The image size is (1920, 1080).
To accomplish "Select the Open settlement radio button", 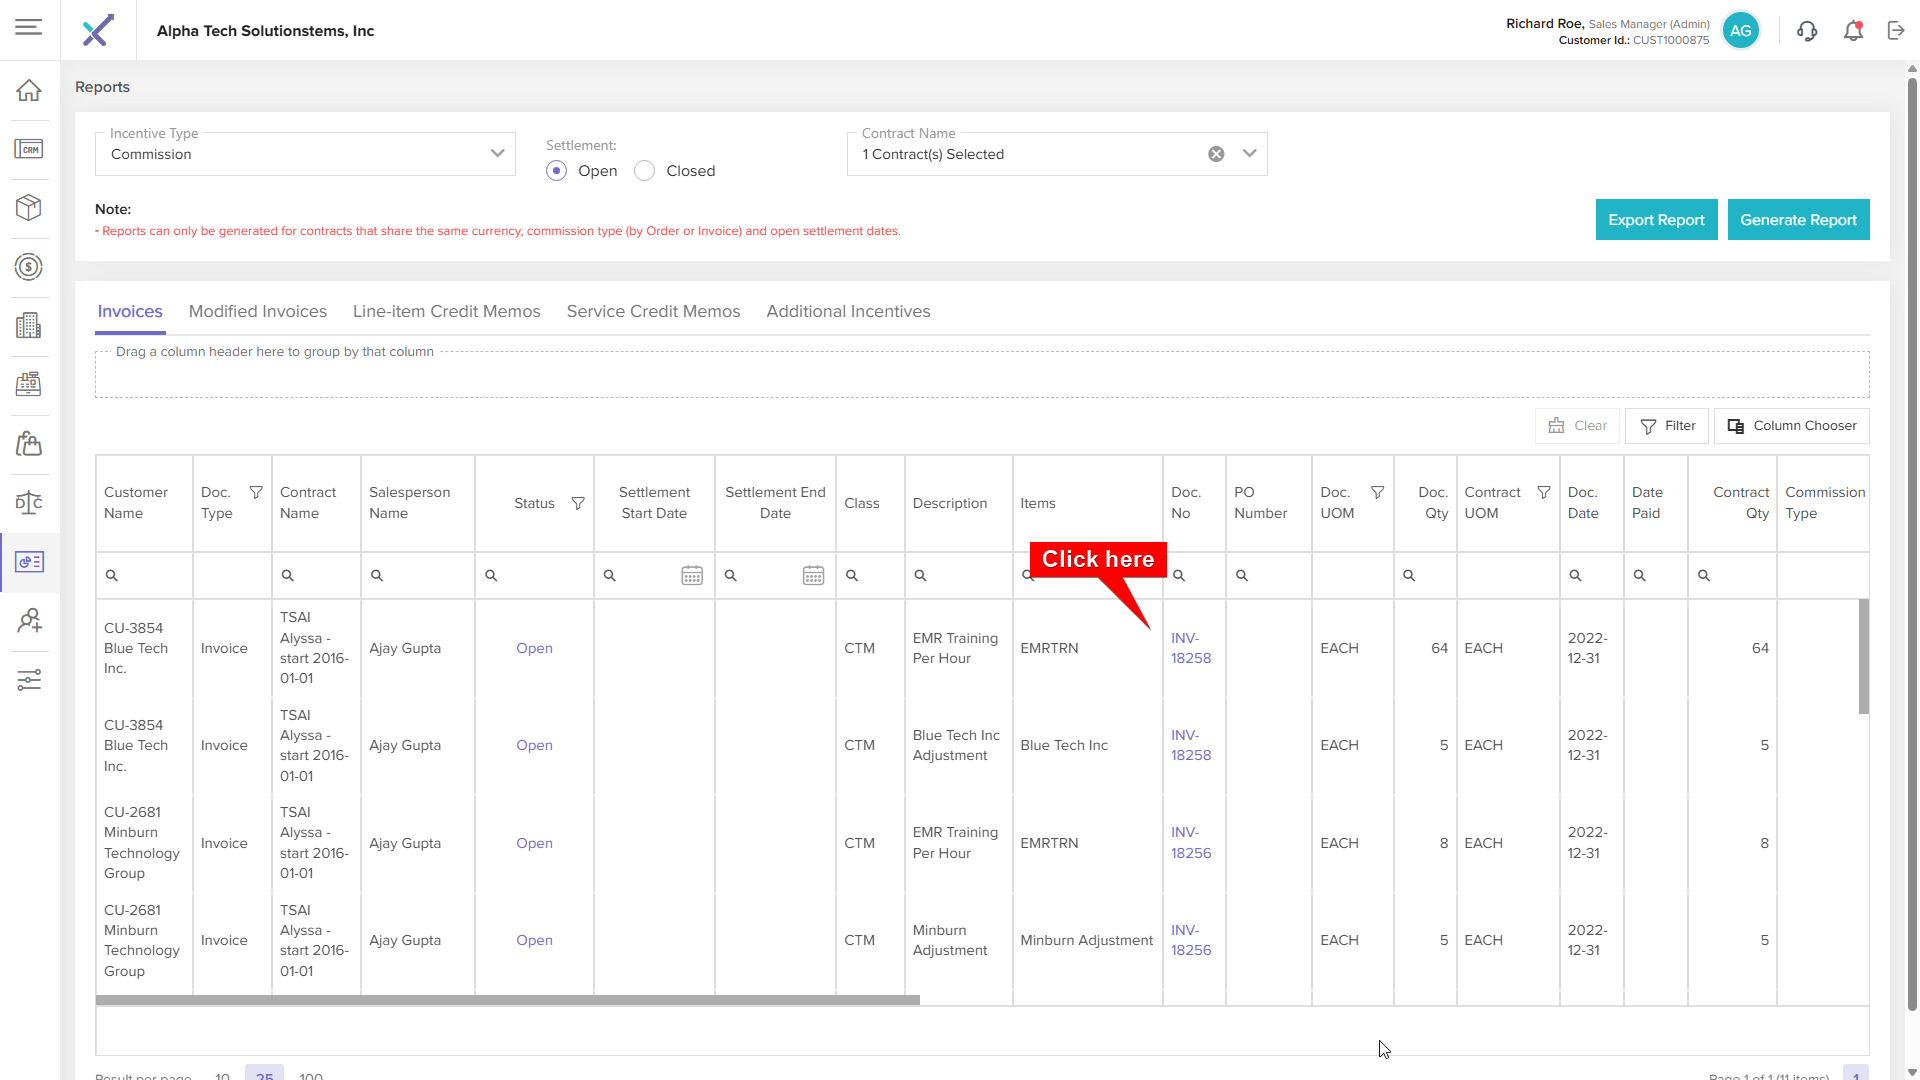I will click(557, 171).
